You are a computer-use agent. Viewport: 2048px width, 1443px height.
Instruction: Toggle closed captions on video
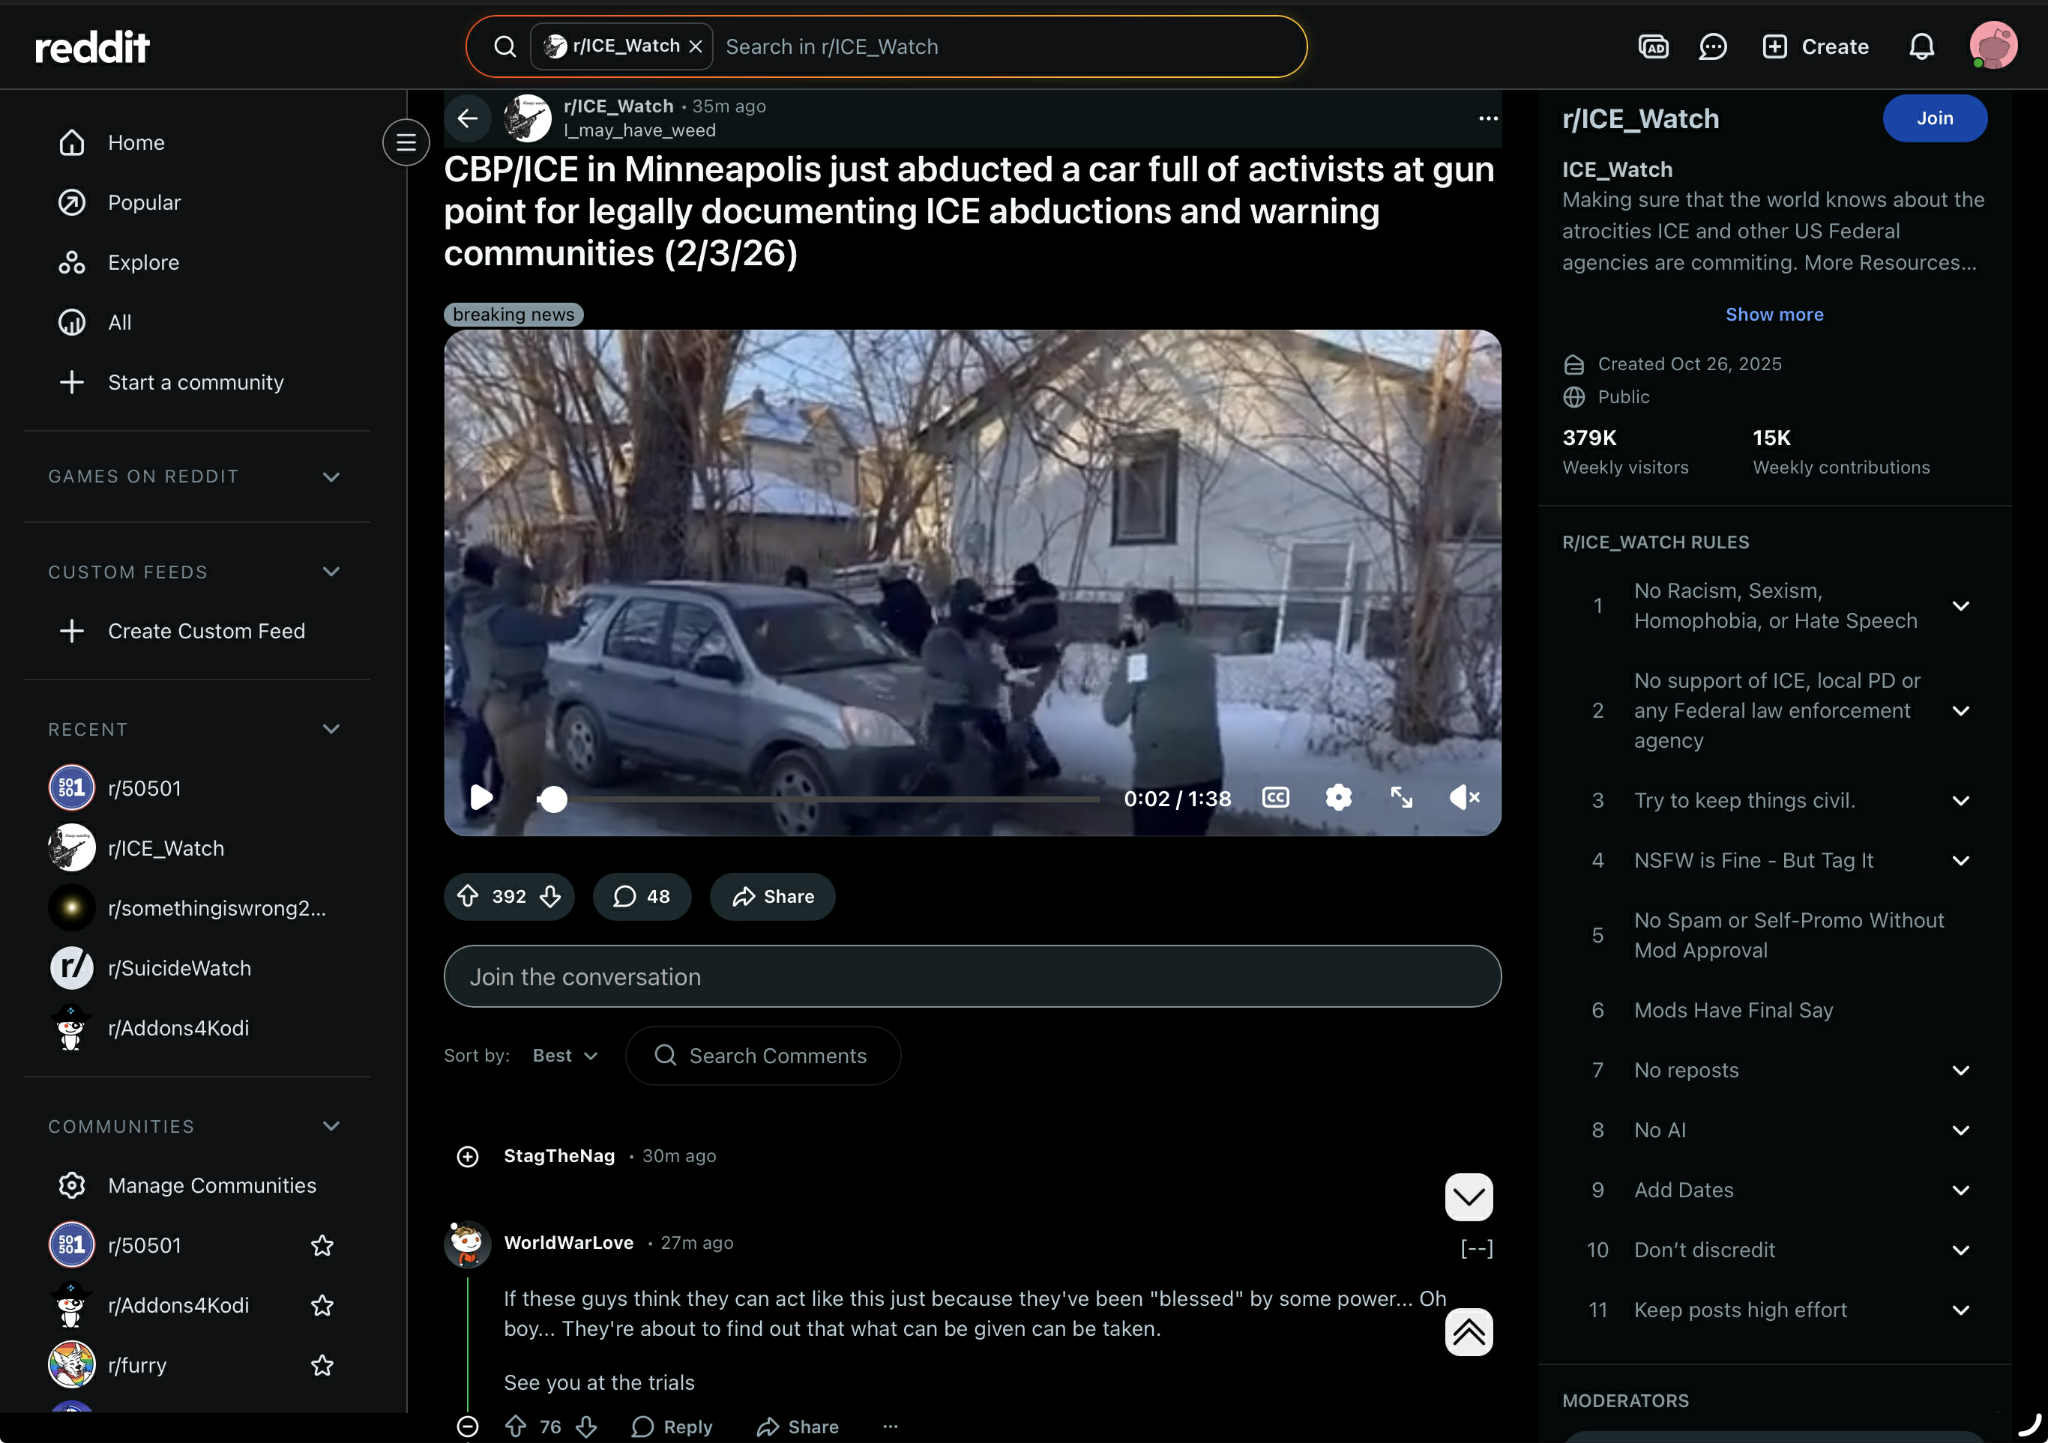pyautogui.click(x=1275, y=797)
